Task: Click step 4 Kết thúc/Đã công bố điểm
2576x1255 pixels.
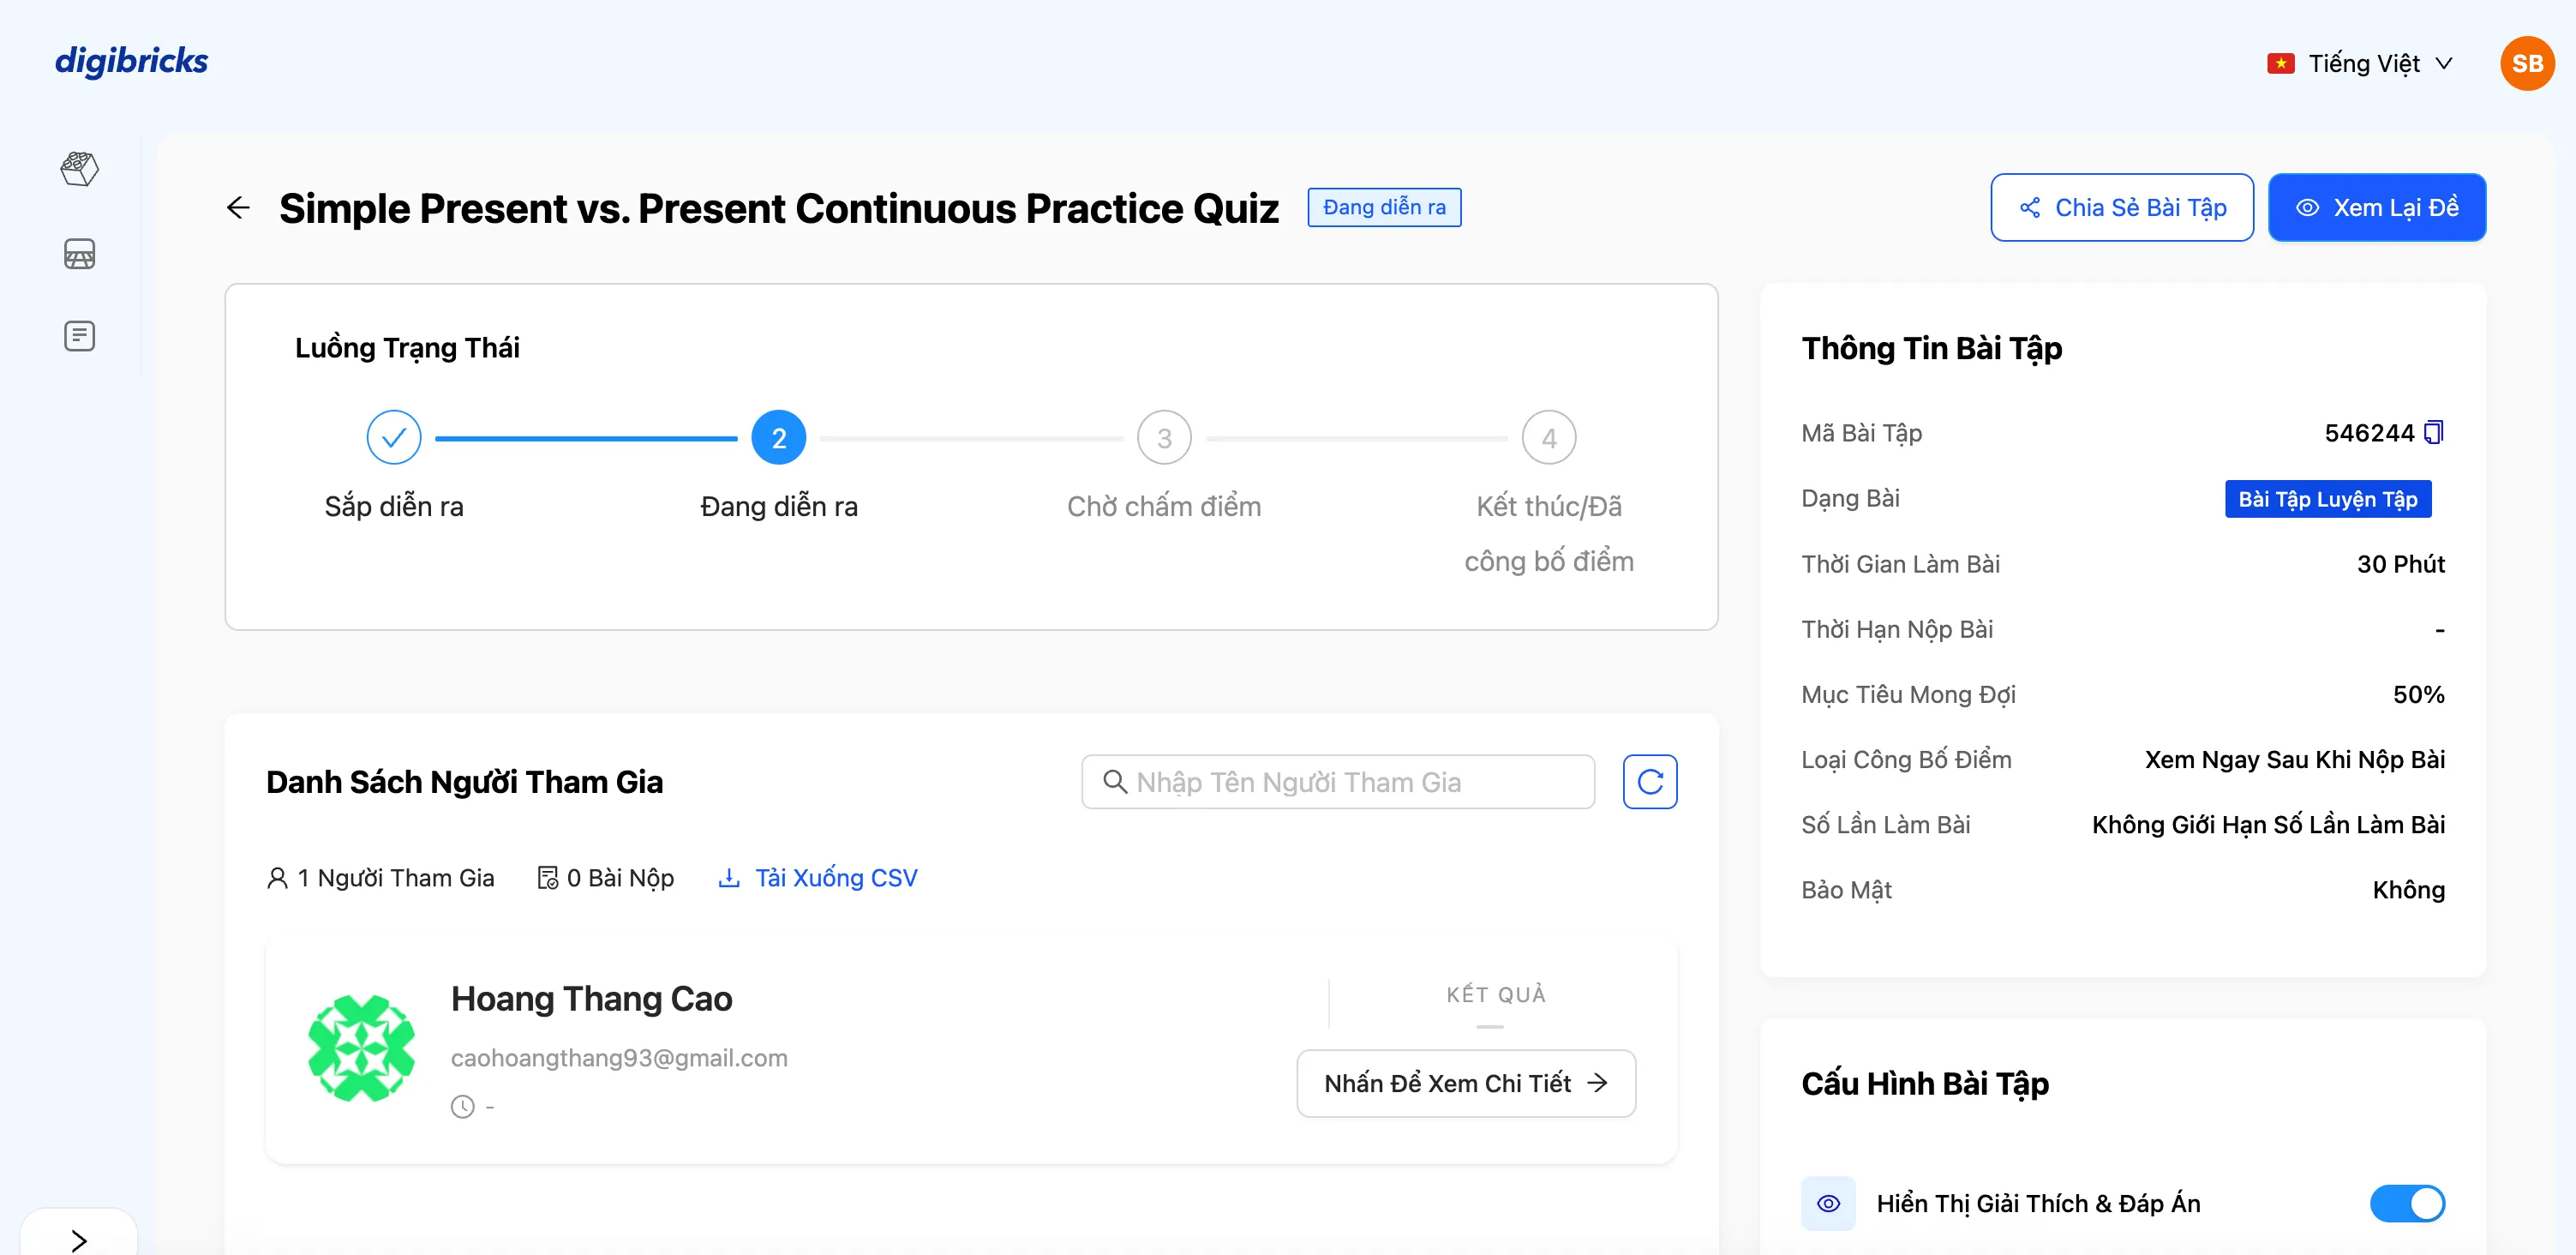Action: (x=1548, y=438)
